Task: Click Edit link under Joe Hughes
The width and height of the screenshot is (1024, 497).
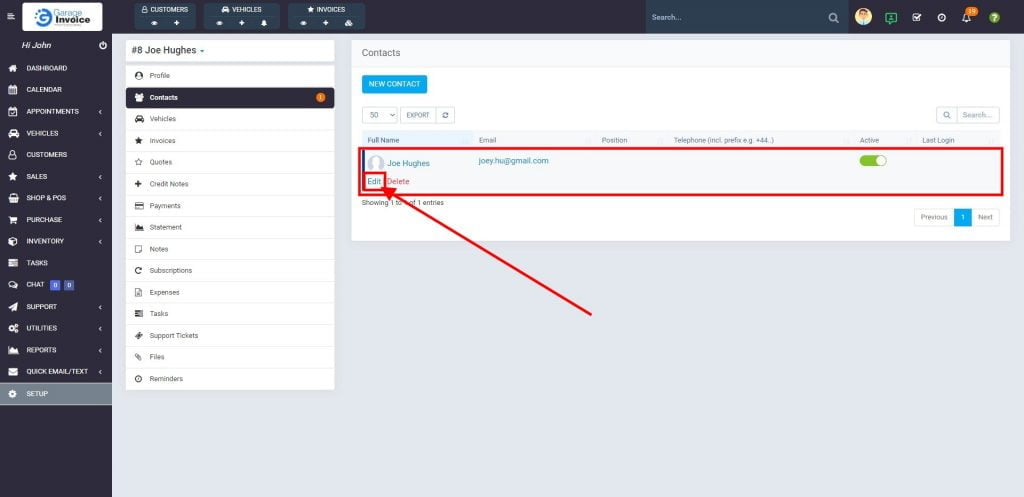Action: pos(374,181)
